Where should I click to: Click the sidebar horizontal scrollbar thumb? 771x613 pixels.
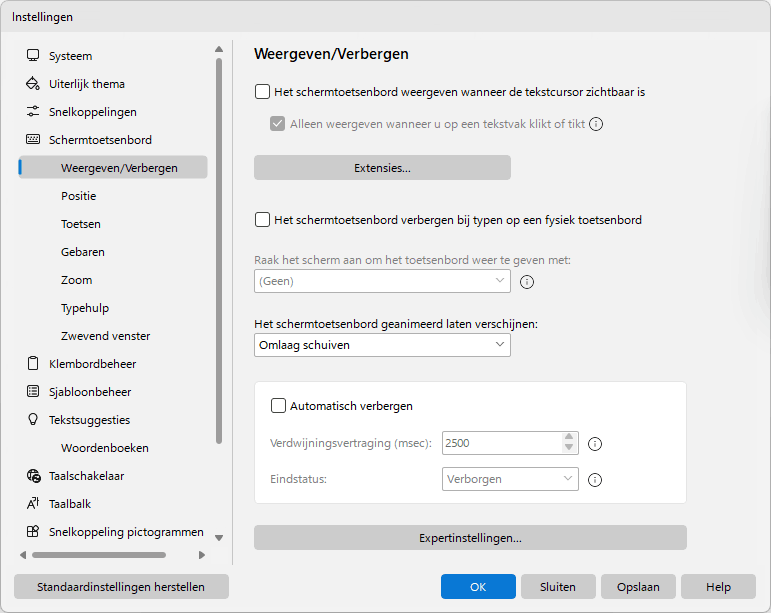[x=99, y=555]
